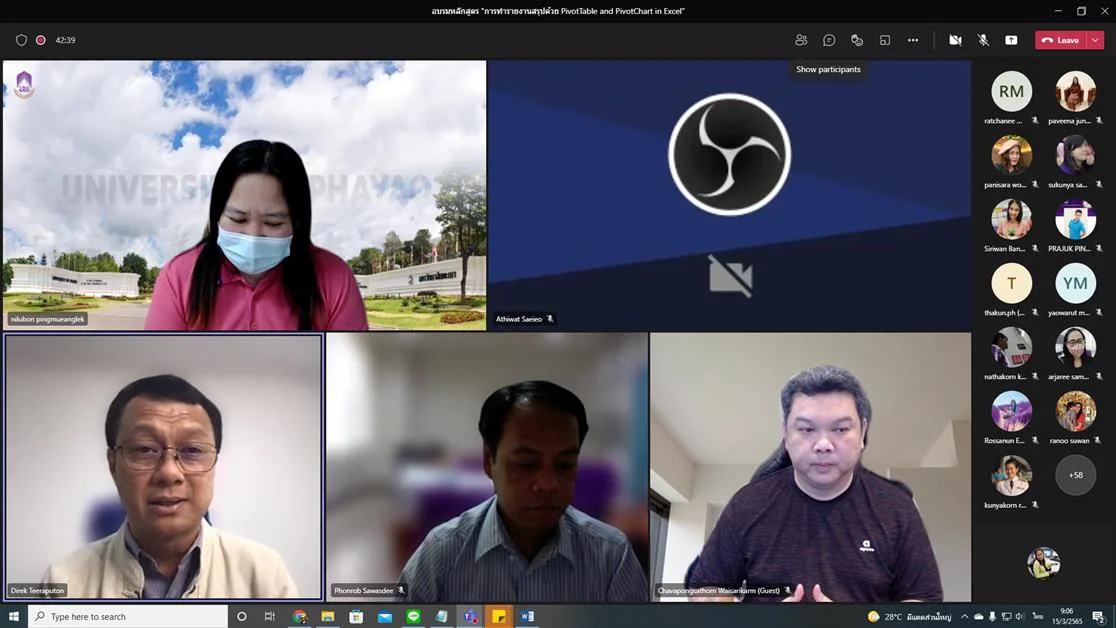This screenshot has width=1116, height=628.
Task: Click your self-view avatar thumbnail
Action: pos(1043,562)
